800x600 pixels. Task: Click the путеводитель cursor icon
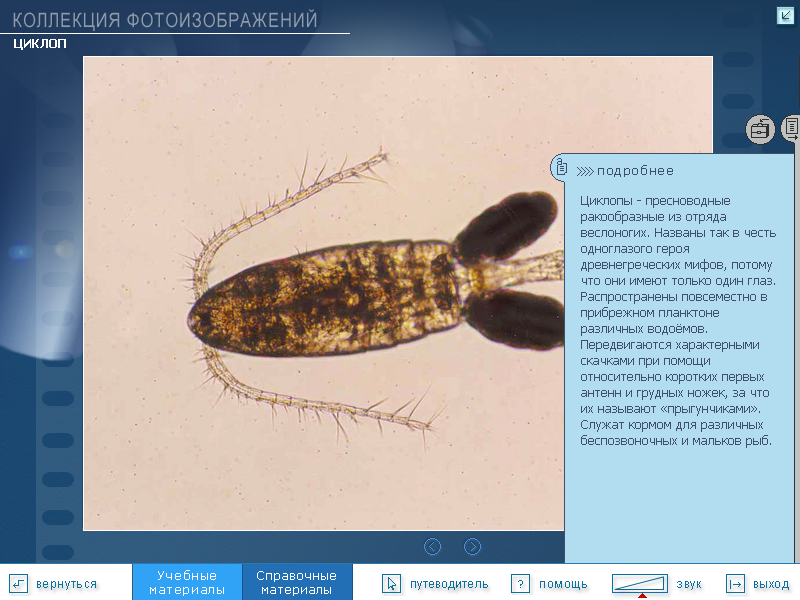coord(391,583)
